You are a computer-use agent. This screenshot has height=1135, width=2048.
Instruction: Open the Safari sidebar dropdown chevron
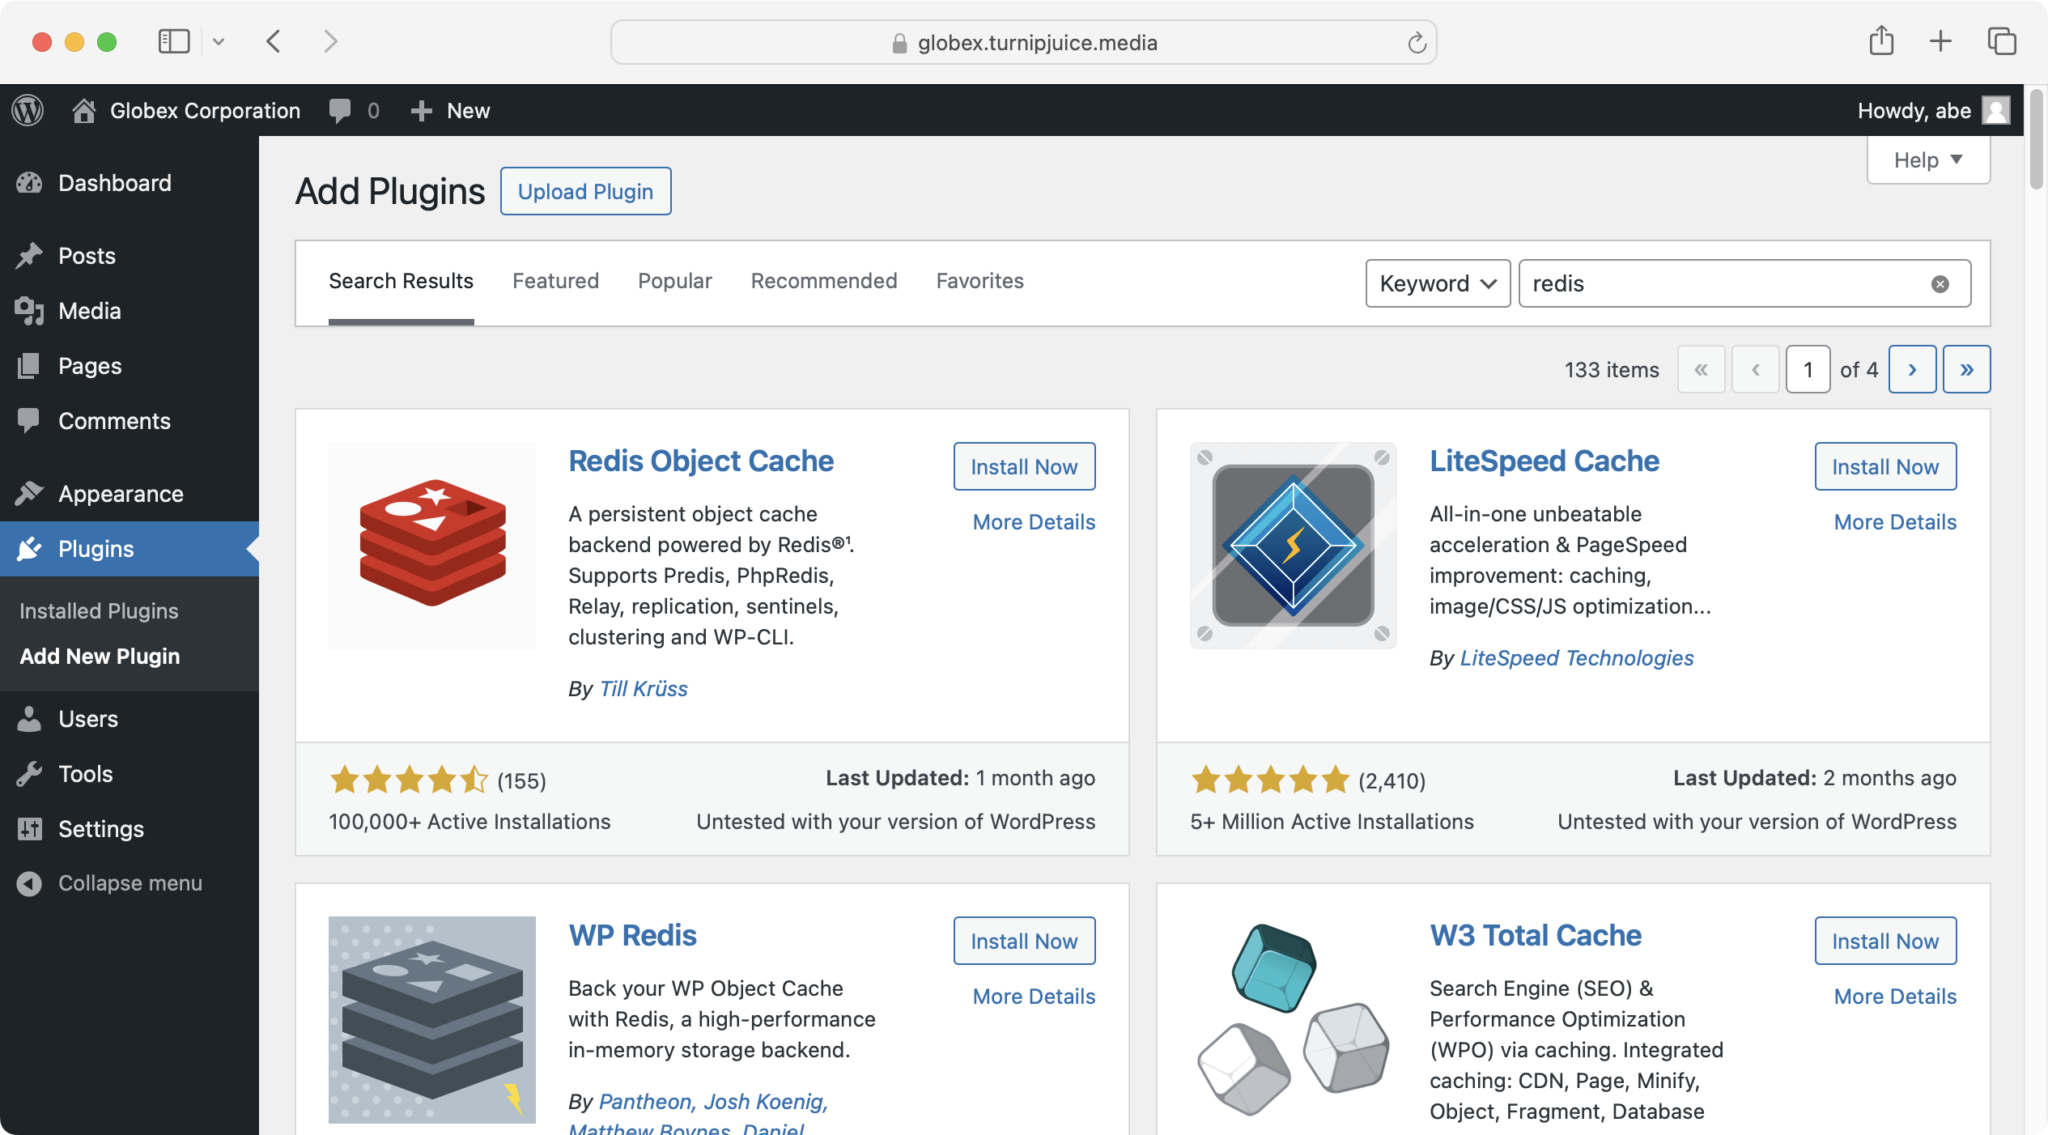[220, 41]
